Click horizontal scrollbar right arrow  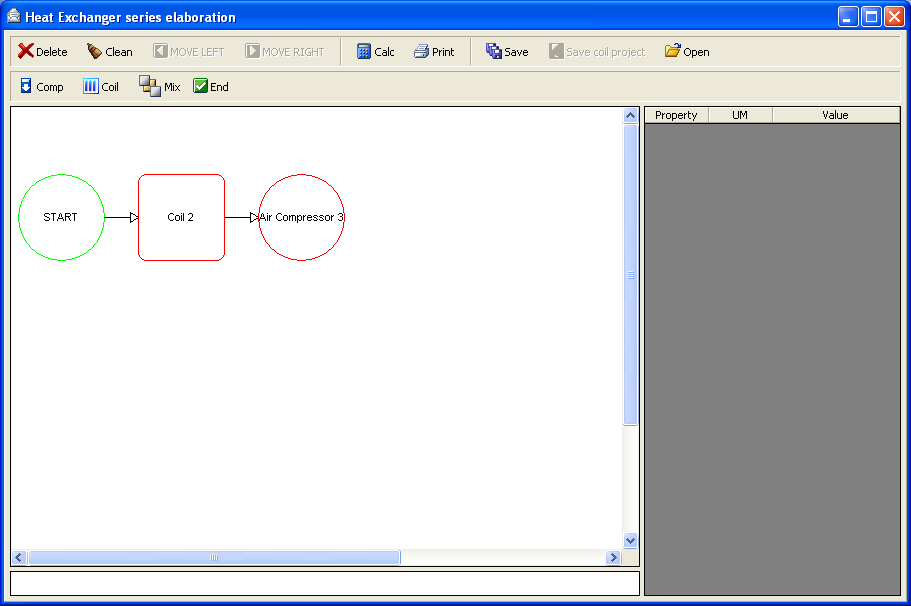coord(613,557)
